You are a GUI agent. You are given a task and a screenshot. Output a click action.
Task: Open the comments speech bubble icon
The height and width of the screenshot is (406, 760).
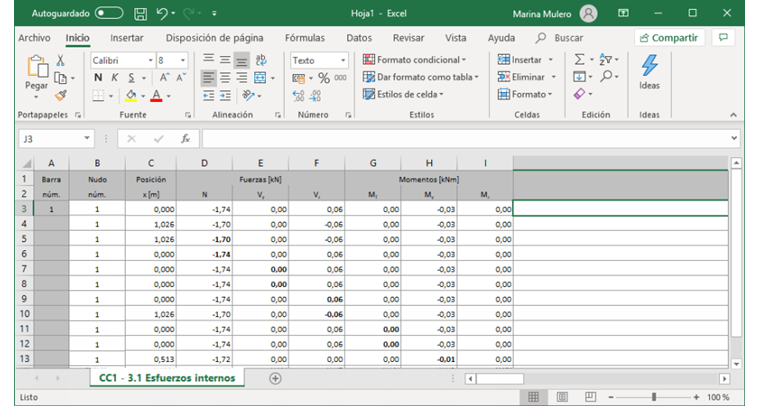[x=723, y=38]
